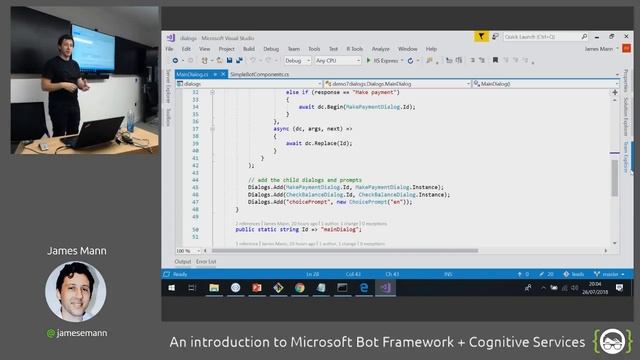
Task: Pin the MainDialog.cs tab
Action: [x=215, y=74]
